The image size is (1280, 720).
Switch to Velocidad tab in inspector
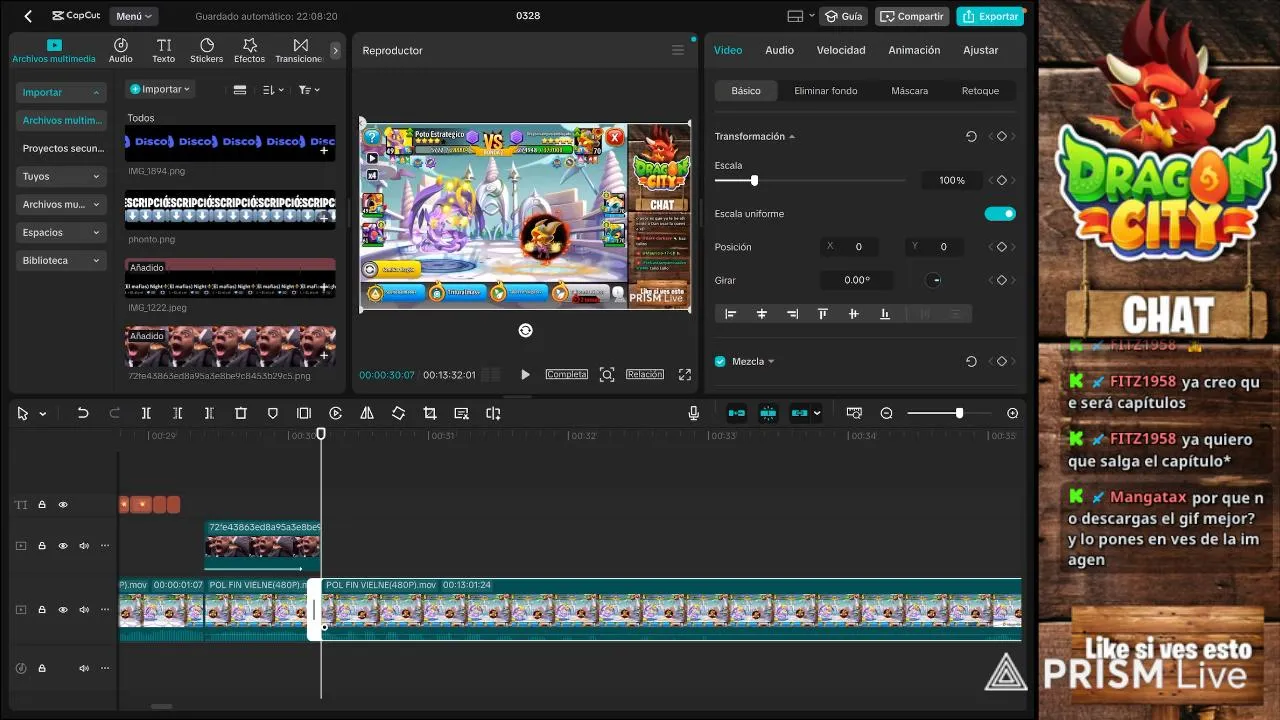coord(841,50)
